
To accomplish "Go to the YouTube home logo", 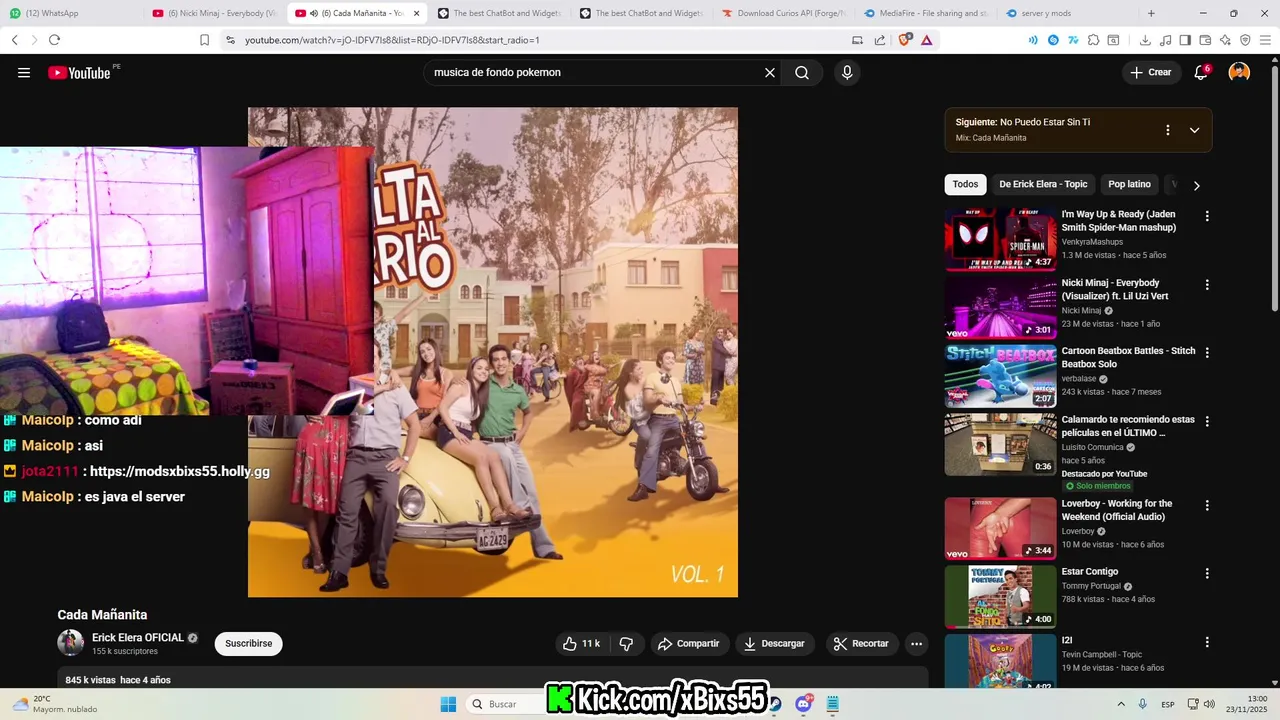I will point(79,72).
